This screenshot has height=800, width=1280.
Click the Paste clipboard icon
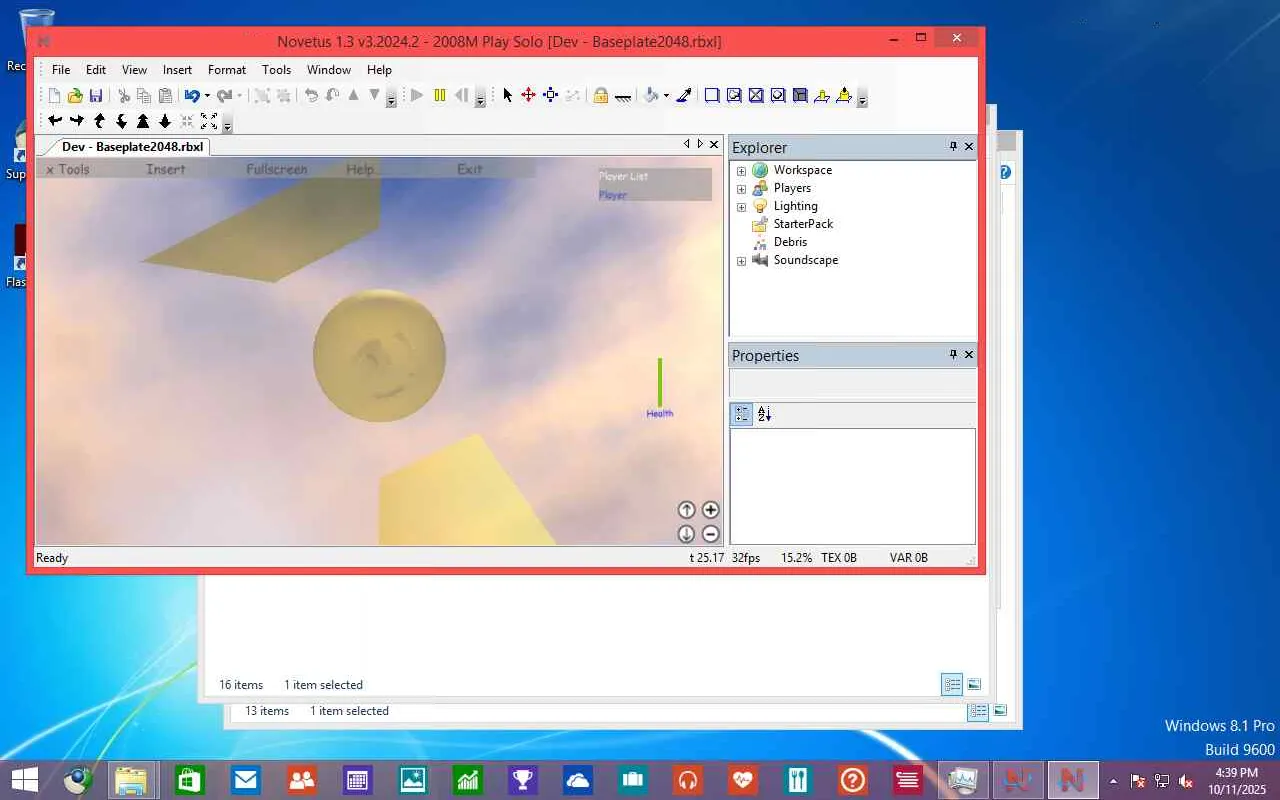(165, 96)
